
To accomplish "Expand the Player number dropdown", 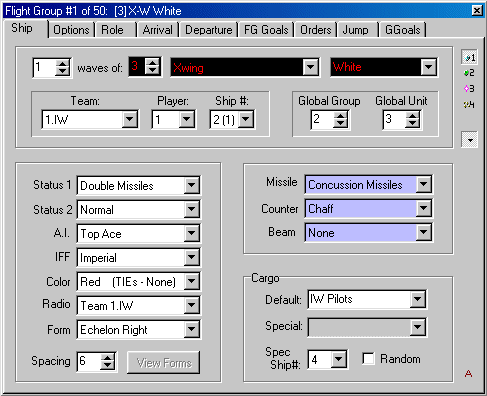I will (x=187, y=119).
